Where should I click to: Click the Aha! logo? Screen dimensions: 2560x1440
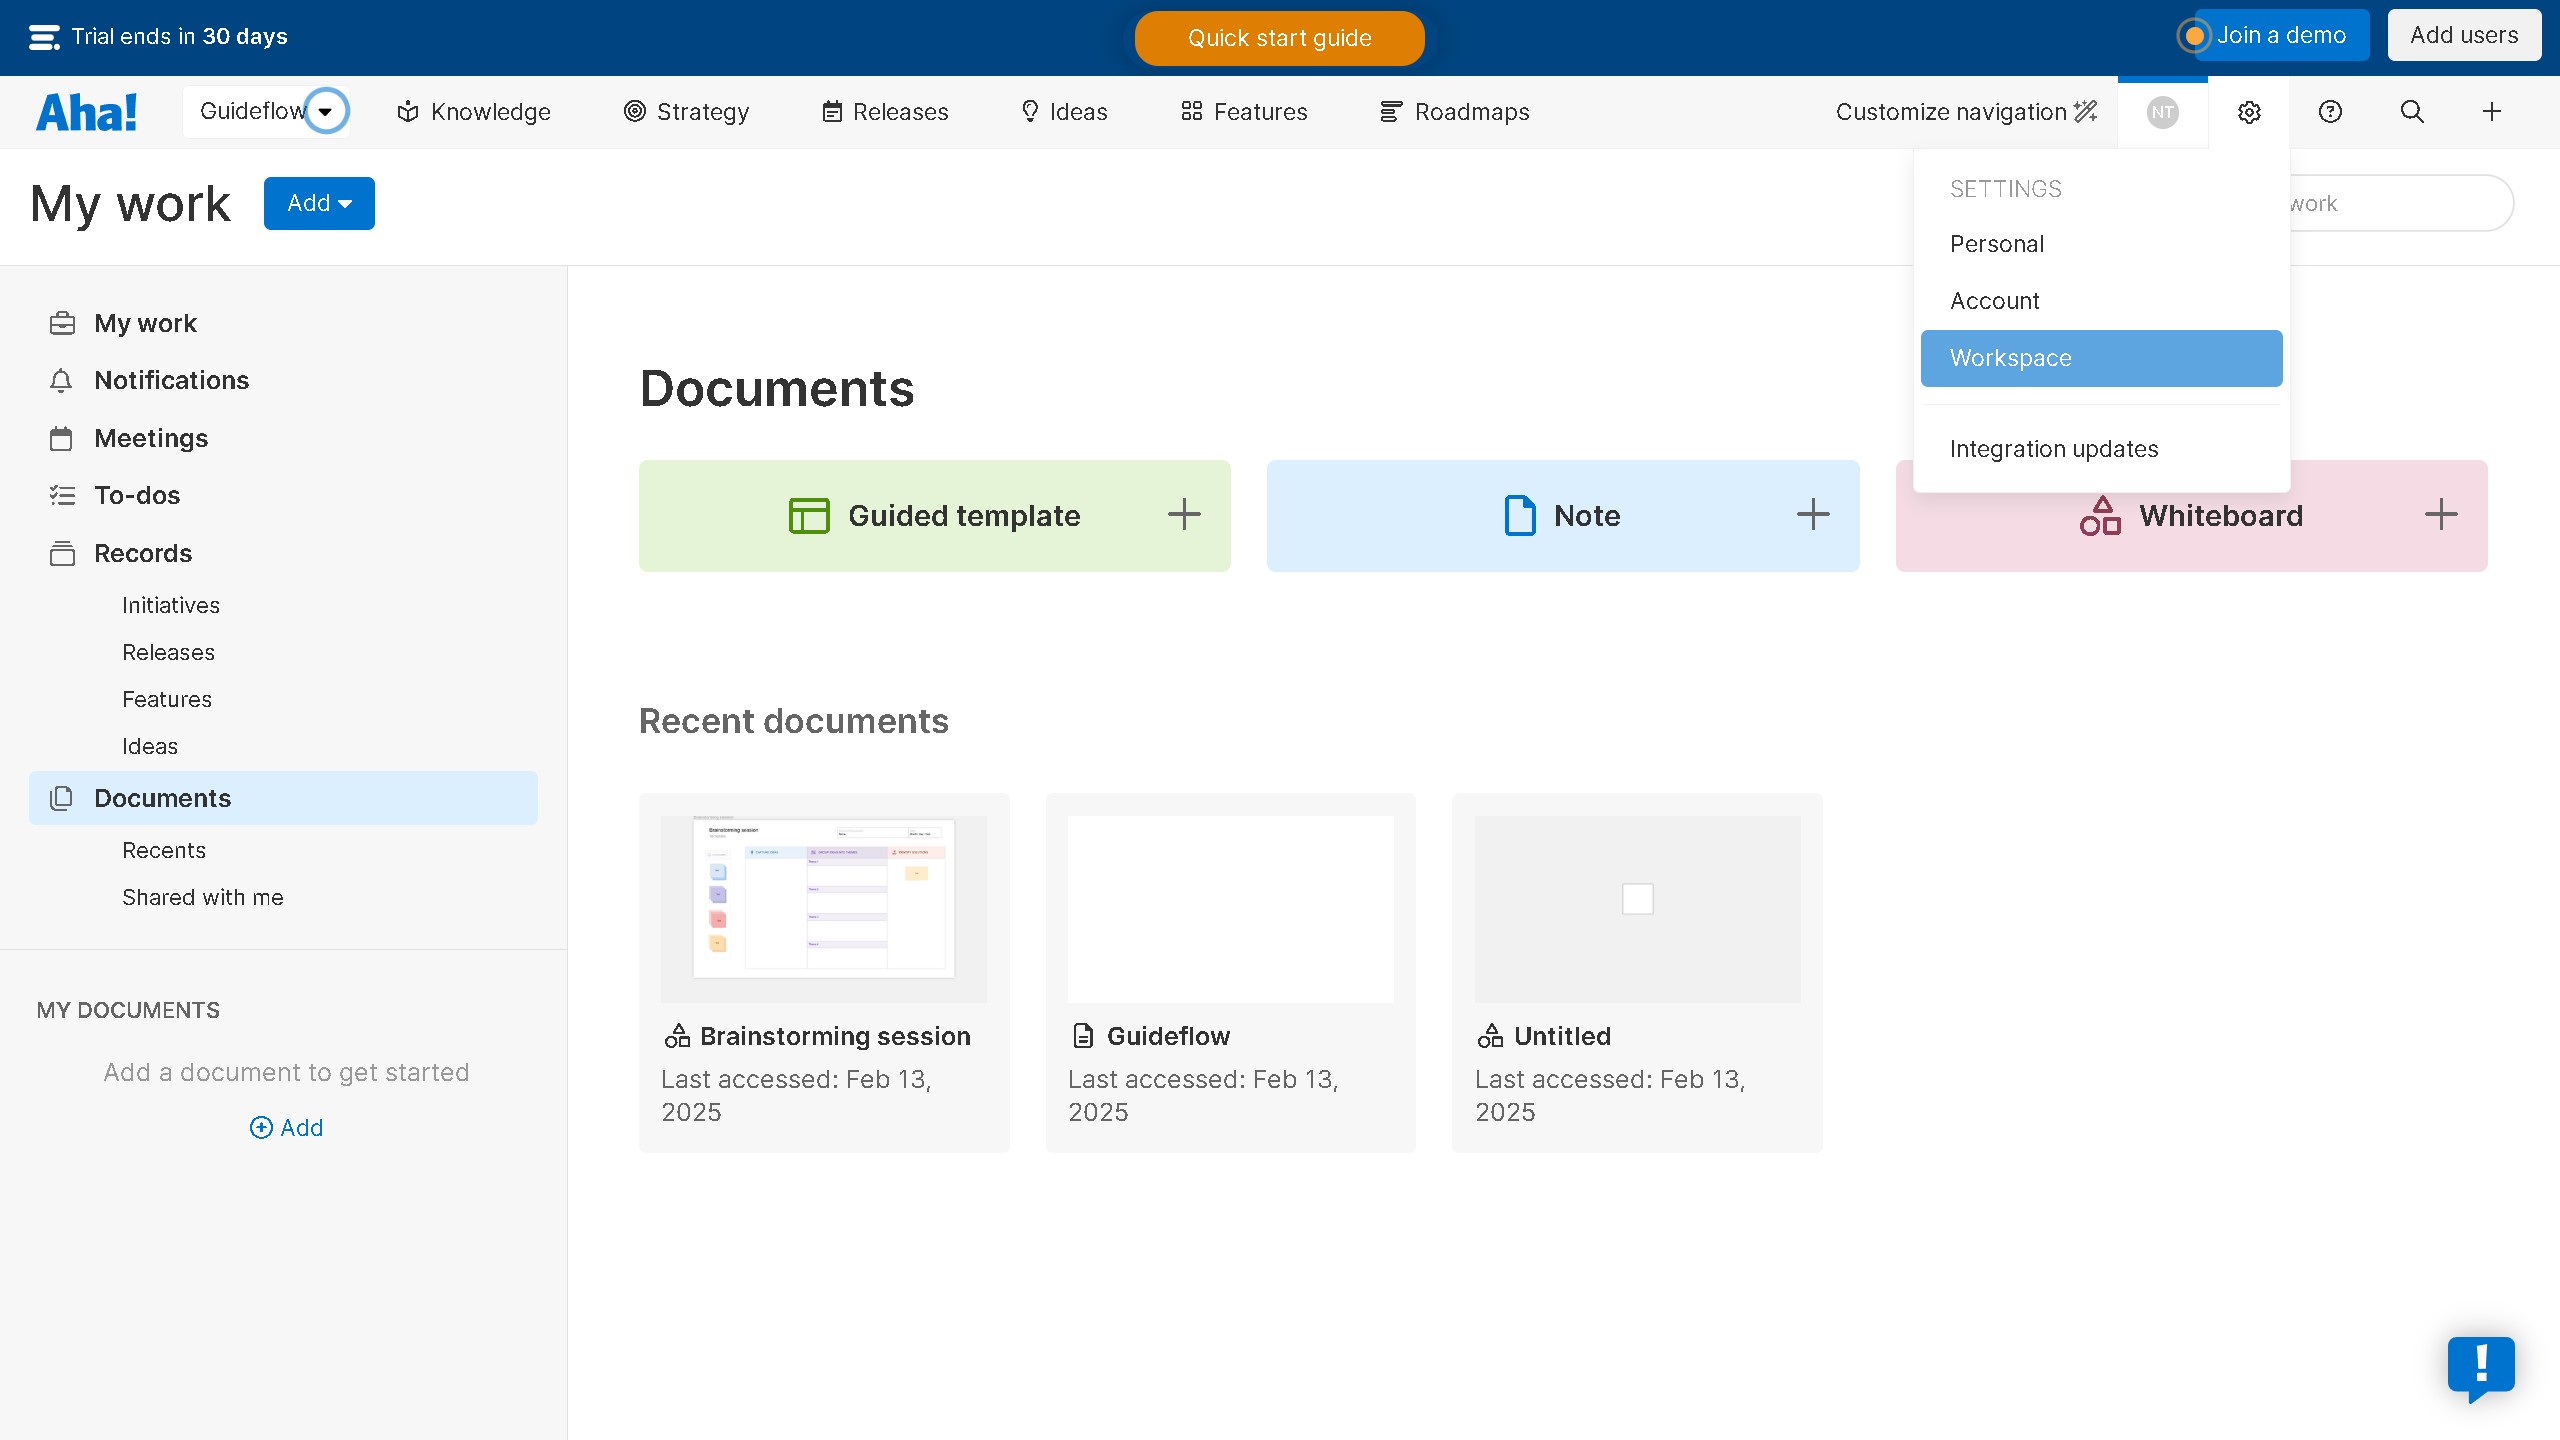(x=87, y=112)
